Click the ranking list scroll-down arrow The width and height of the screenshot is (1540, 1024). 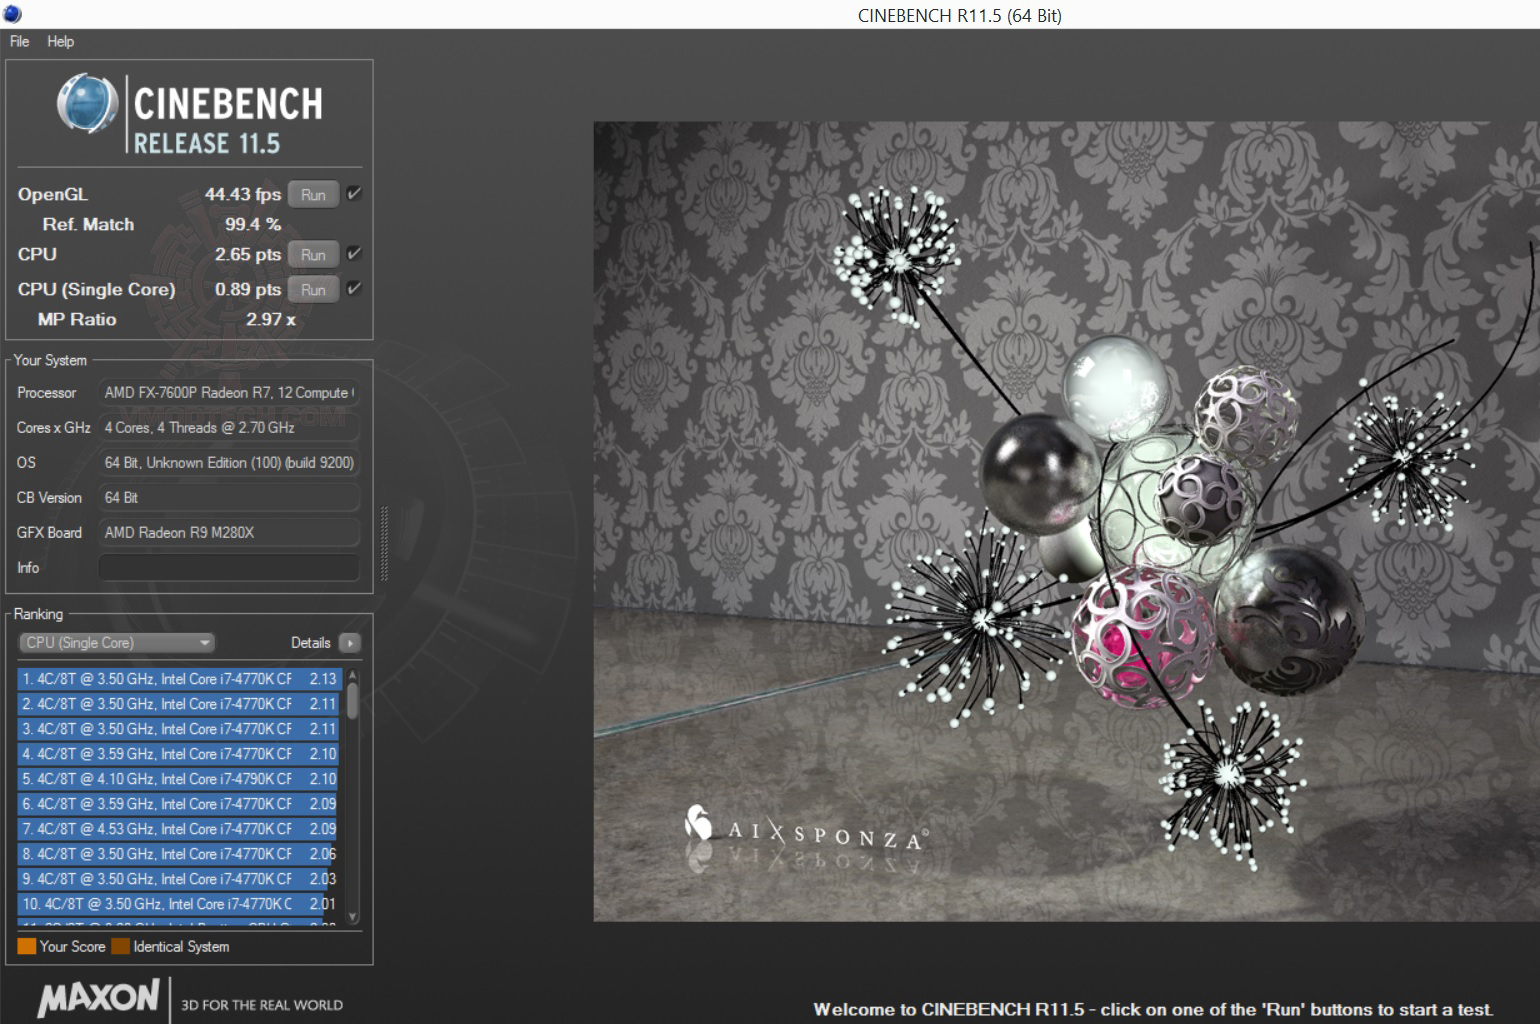(x=352, y=916)
